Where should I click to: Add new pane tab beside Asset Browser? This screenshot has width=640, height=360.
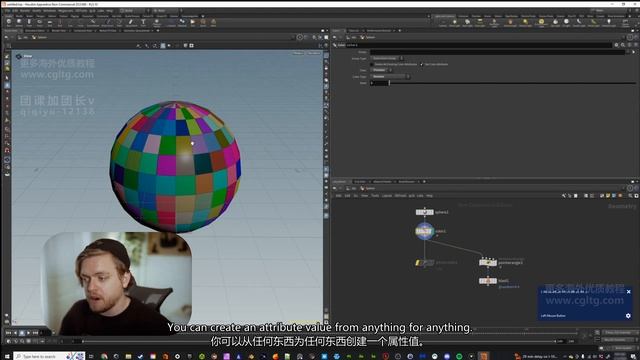424,182
